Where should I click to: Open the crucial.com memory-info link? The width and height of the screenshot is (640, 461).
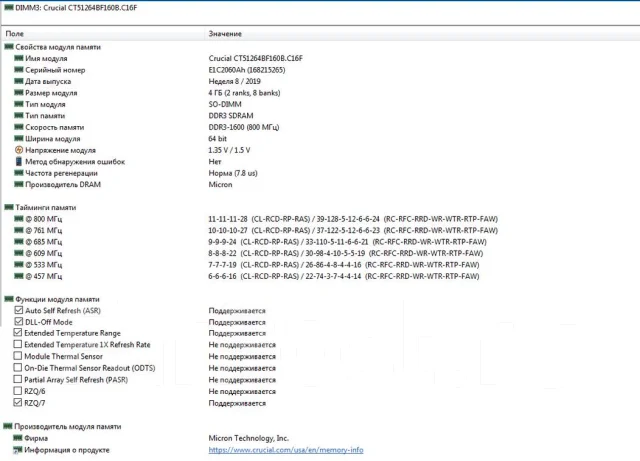[x=286, y=450]
